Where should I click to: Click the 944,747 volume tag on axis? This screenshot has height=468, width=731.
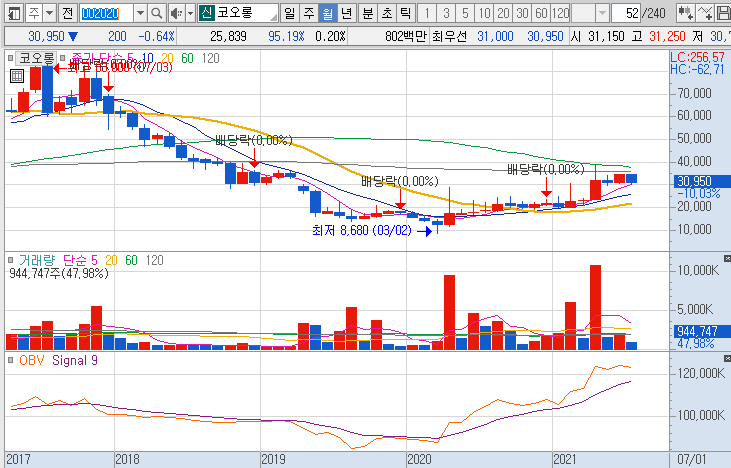[x=702, y=331]
